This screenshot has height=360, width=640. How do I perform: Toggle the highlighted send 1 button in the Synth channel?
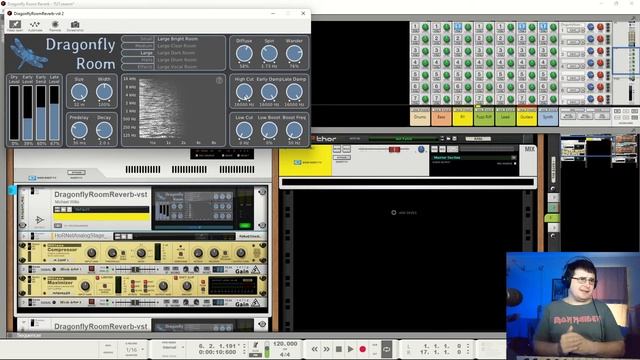[543, 27]
